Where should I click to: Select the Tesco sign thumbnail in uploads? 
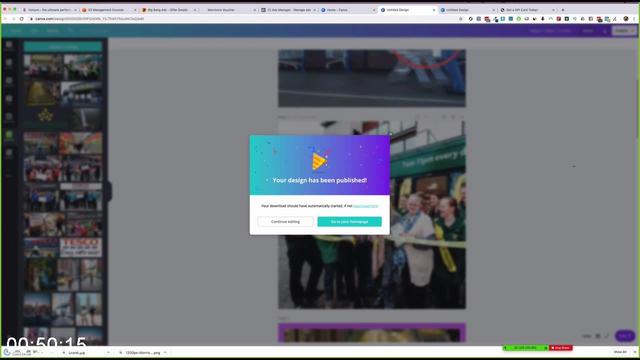[81, 247]
